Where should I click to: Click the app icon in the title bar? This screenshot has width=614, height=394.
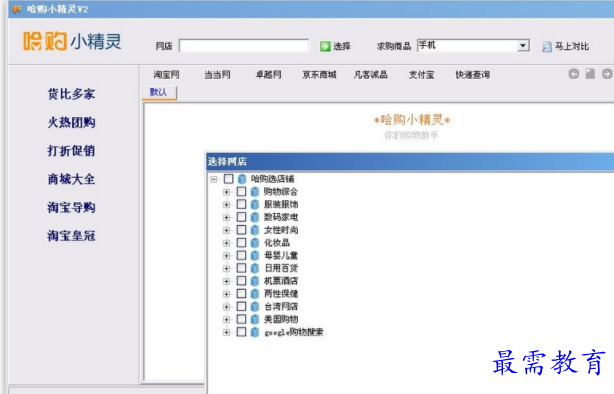click(x=16, y=9)
